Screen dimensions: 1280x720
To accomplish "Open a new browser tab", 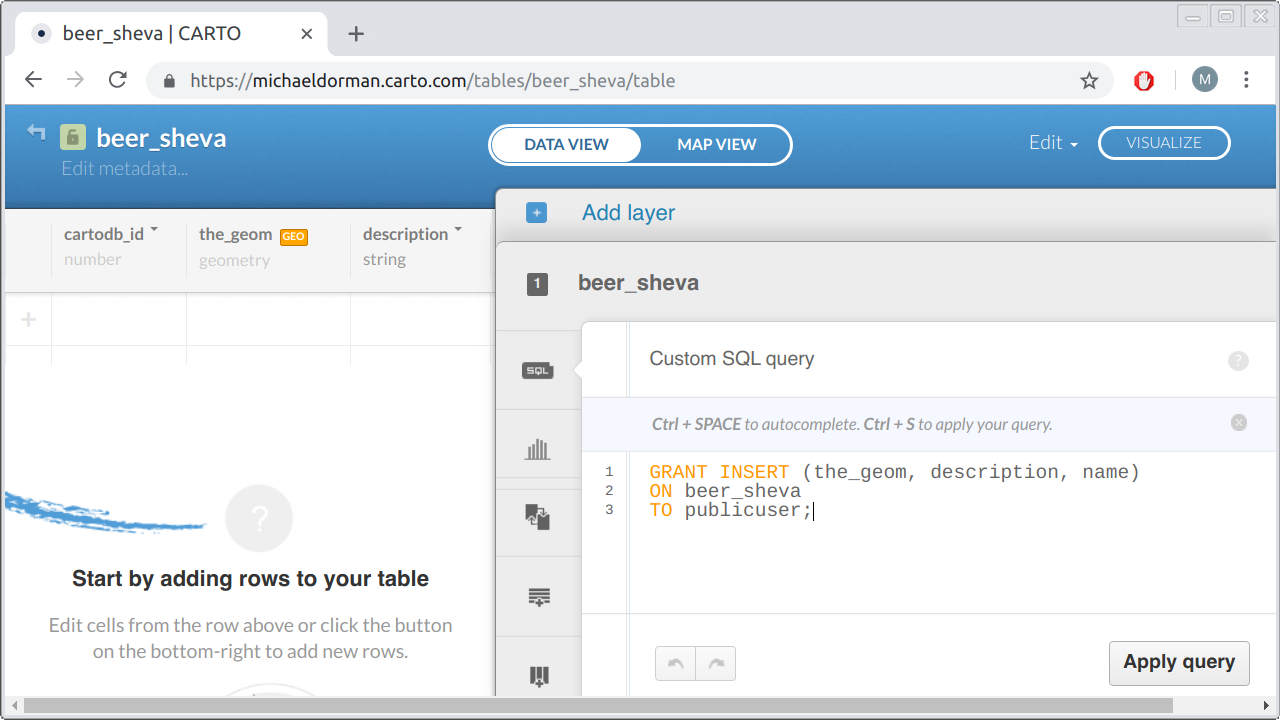I will click(x=356, y=34).
